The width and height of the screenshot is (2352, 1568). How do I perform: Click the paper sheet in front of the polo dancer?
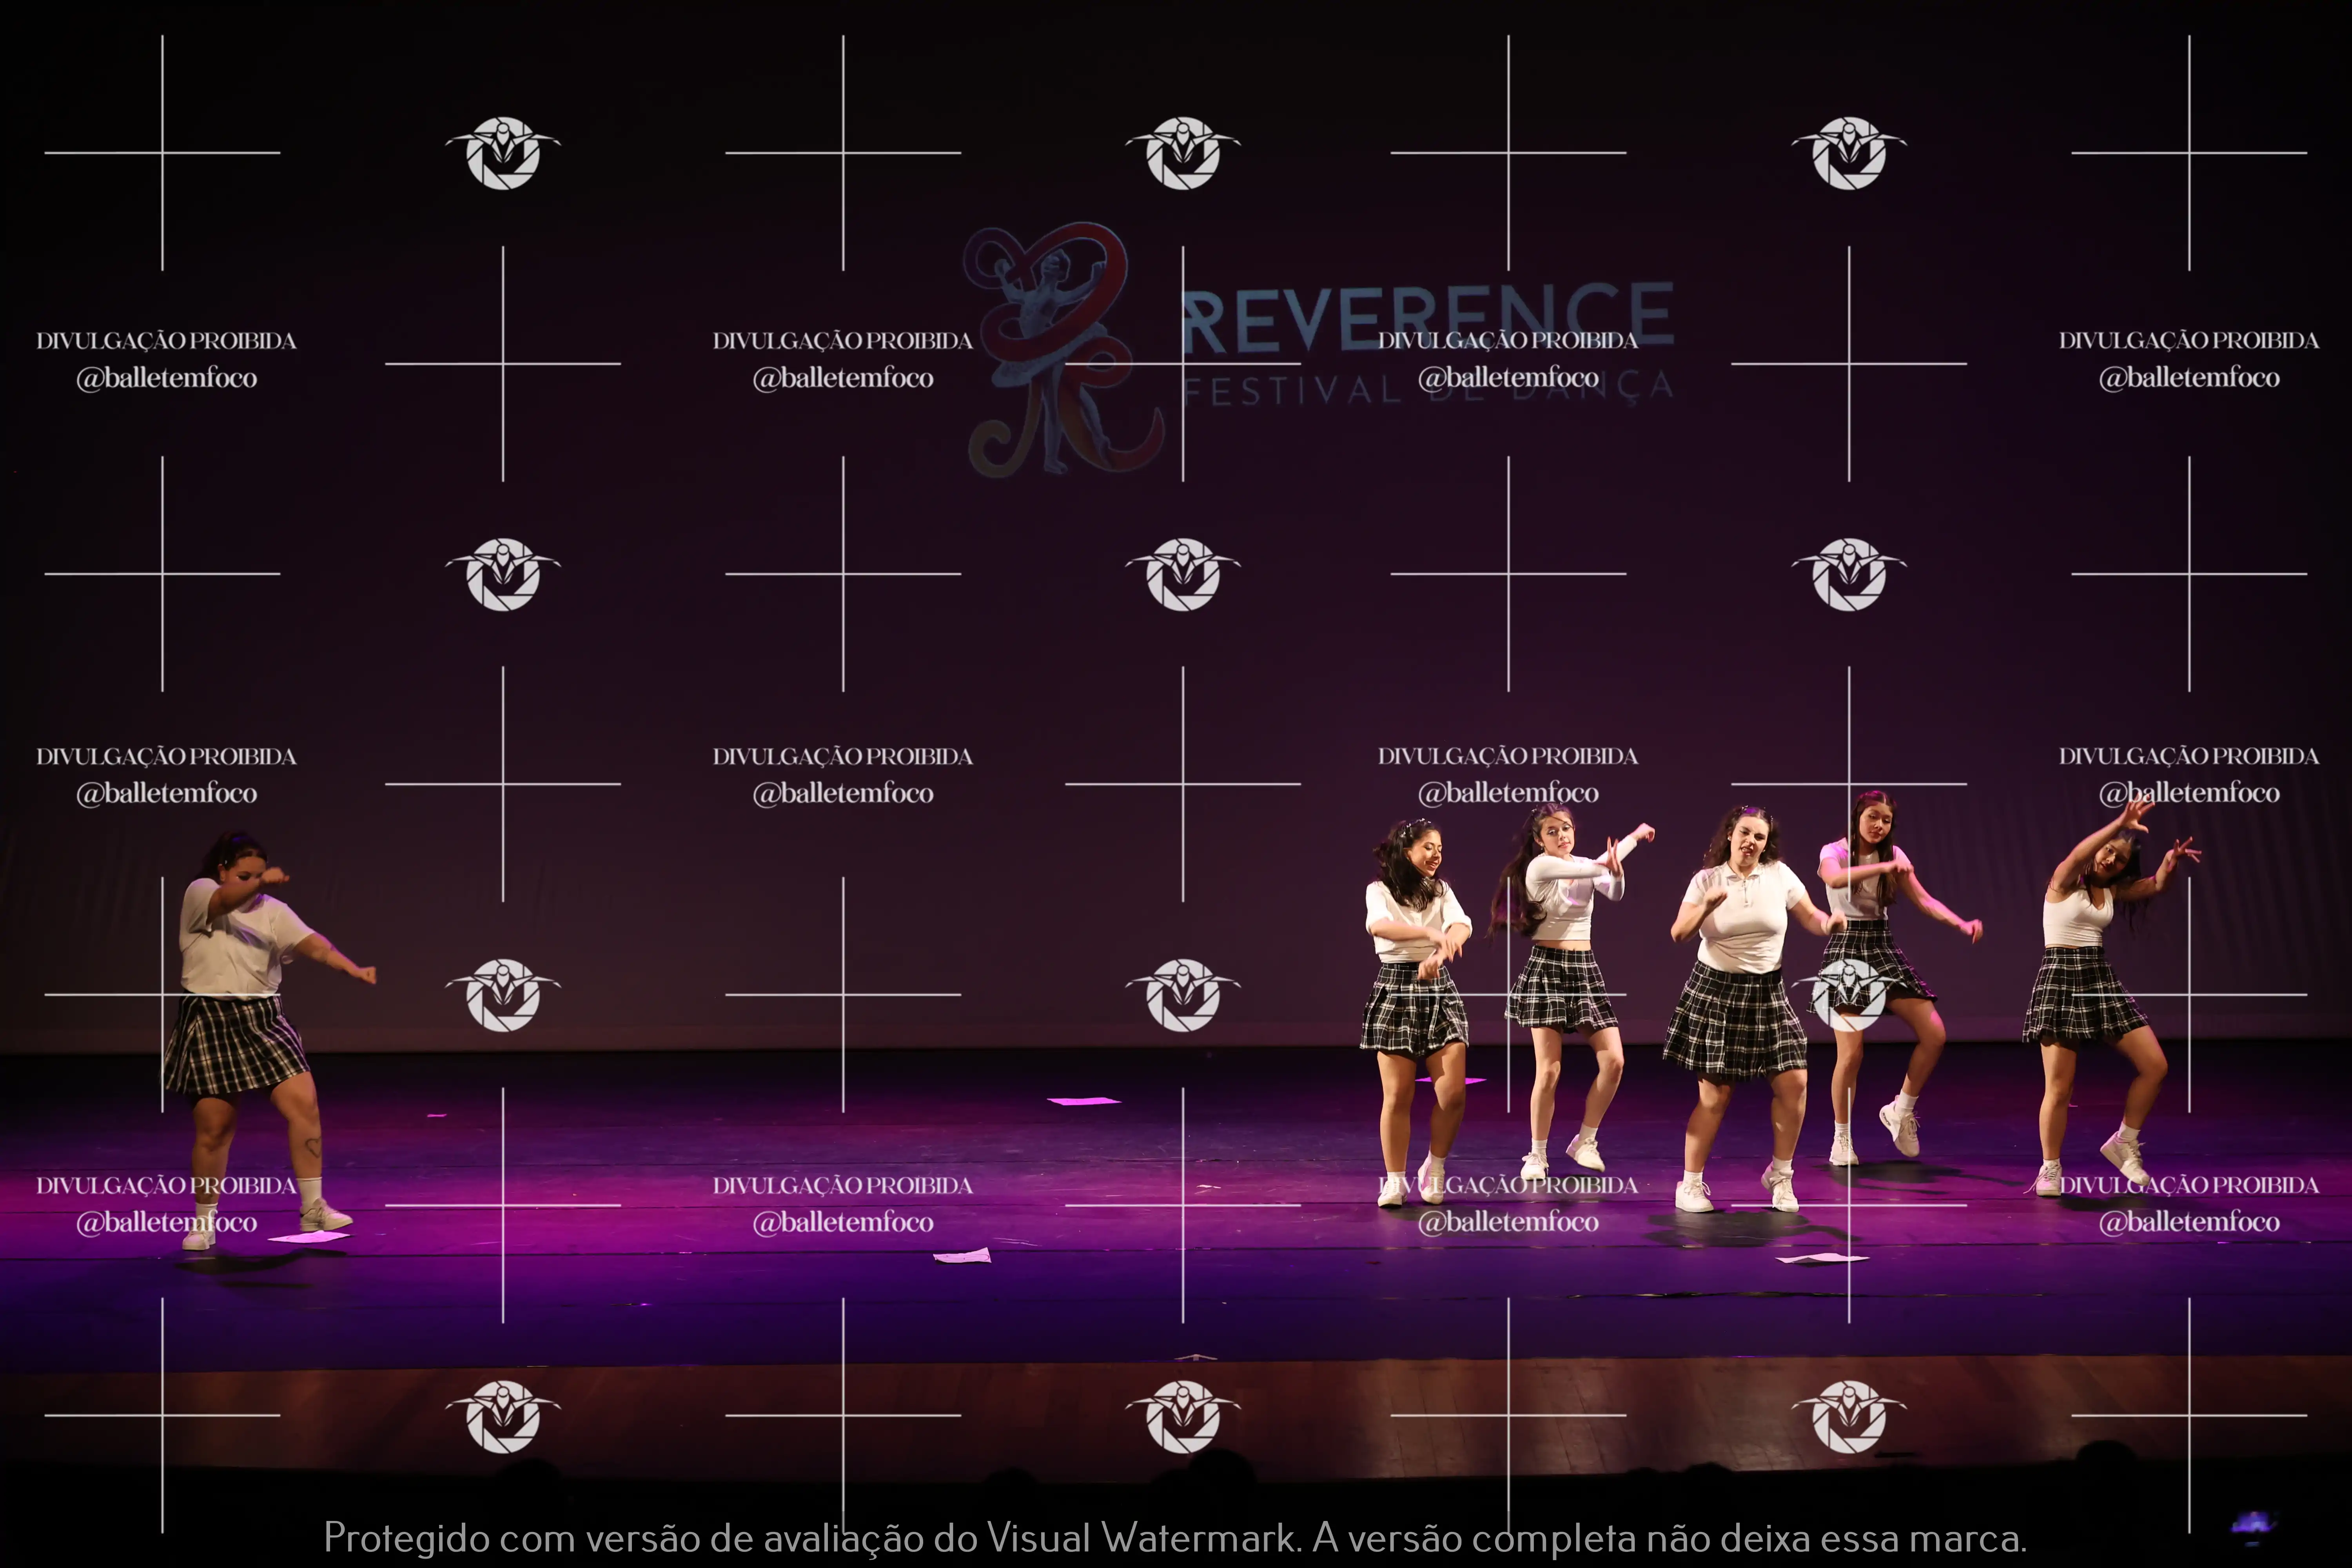point(1822,1258)
